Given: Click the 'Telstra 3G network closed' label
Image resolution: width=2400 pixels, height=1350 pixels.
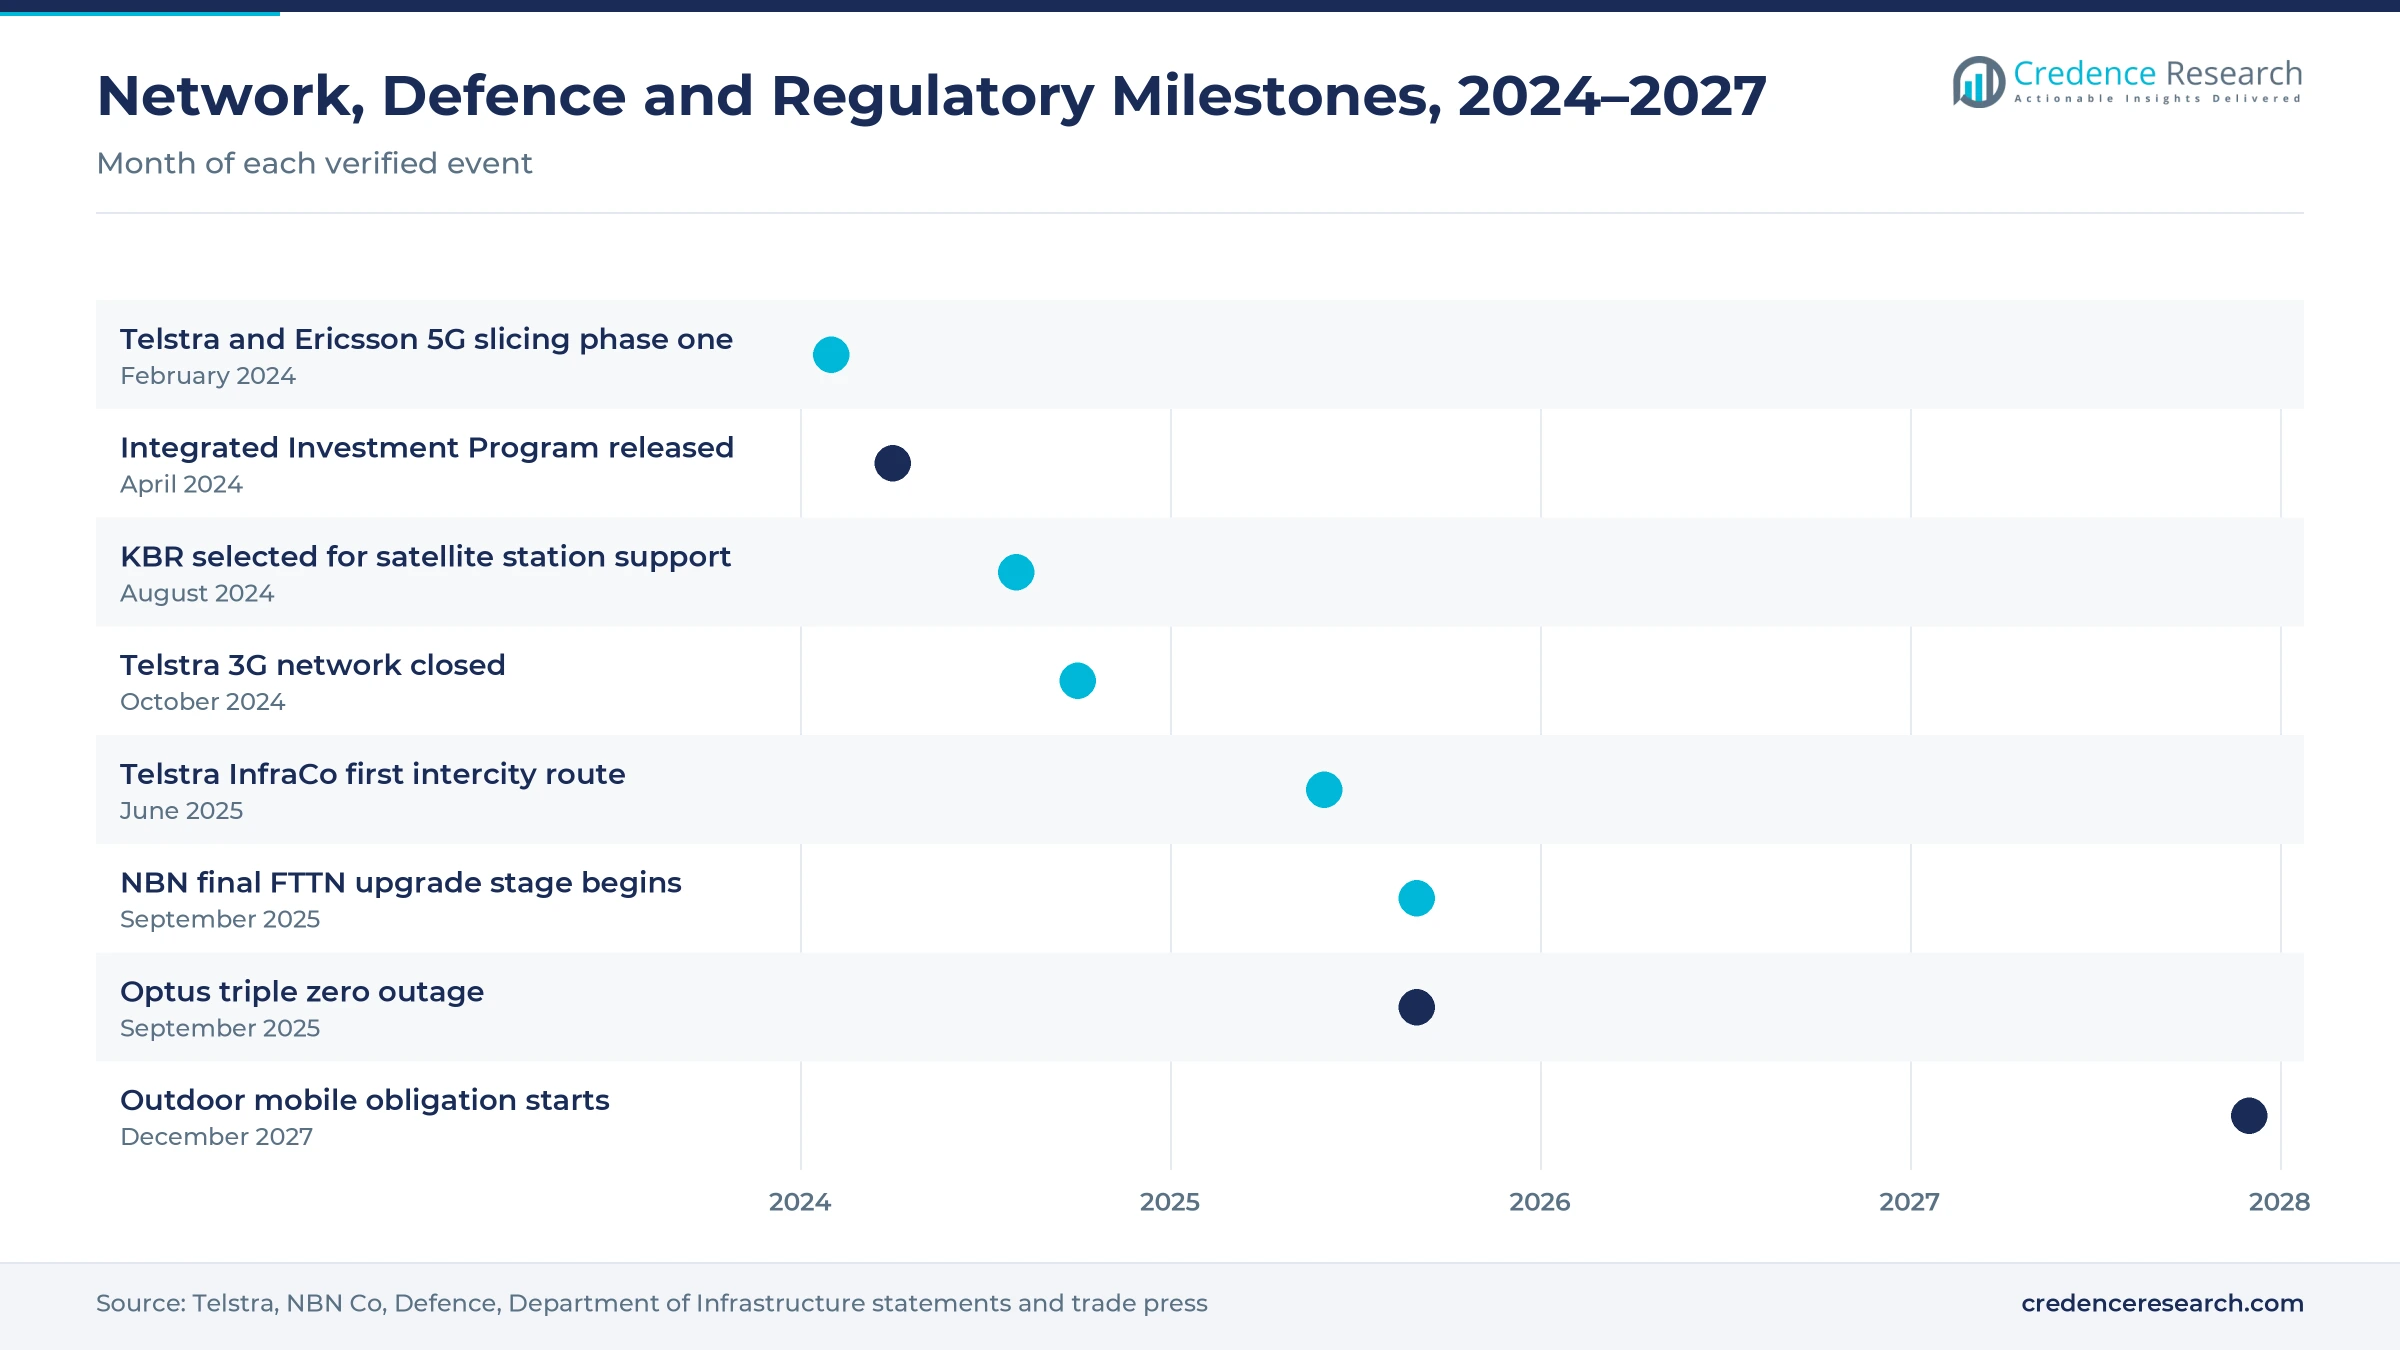Looking at the screenshot, I should click(x=313, y=665).
